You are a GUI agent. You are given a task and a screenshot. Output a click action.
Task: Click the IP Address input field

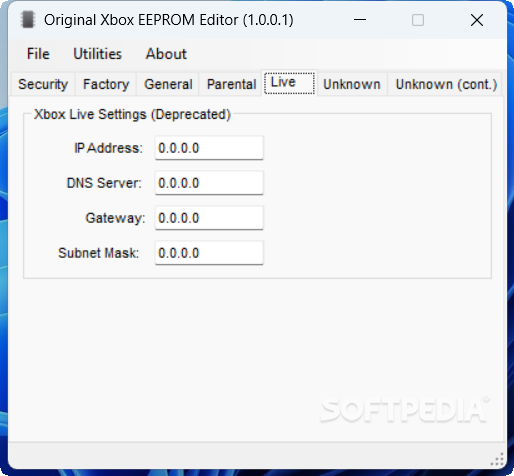209,148
